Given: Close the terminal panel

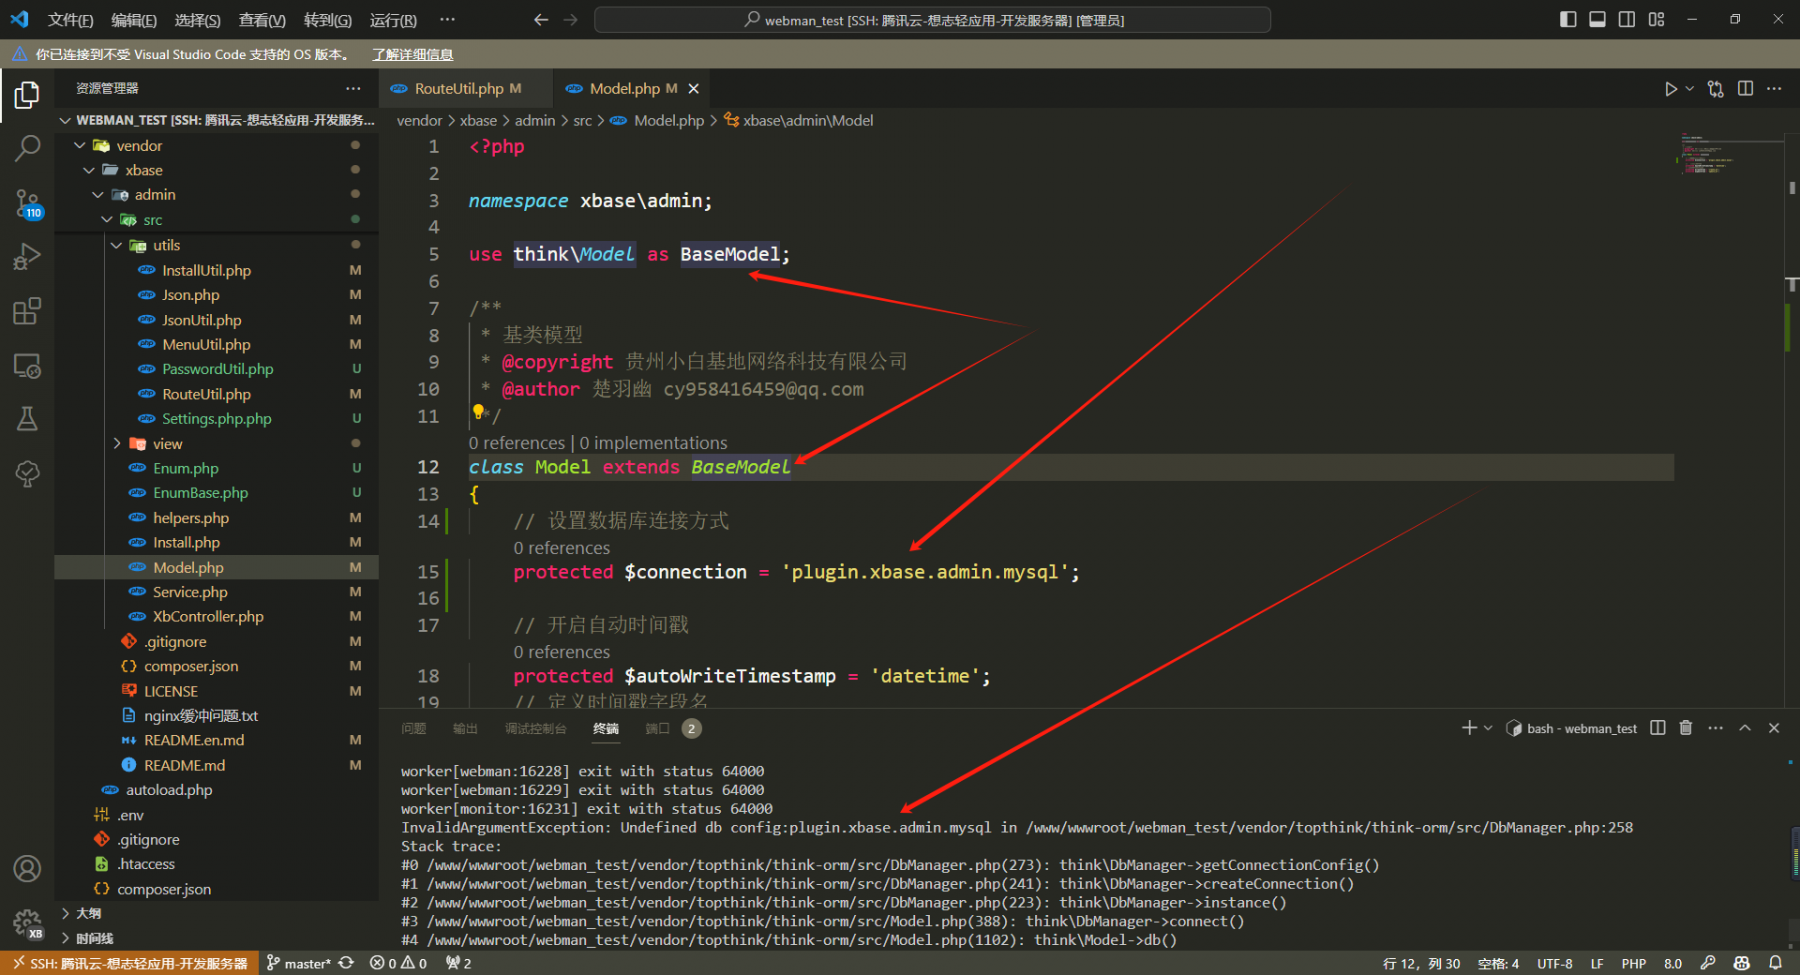Looking at the screenshot, I should pos(1774,728).
